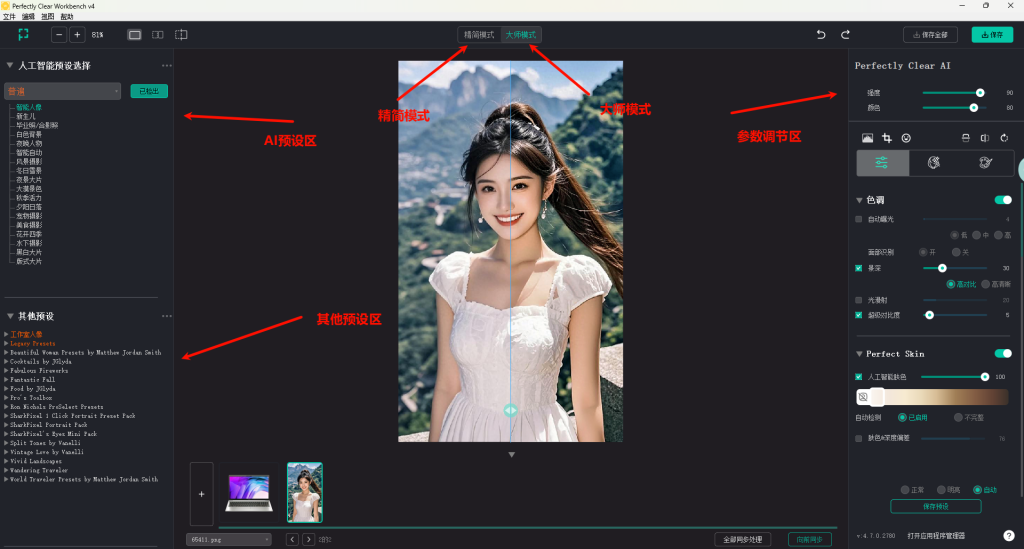Click the 强度 slider handle

pos(980,92)
